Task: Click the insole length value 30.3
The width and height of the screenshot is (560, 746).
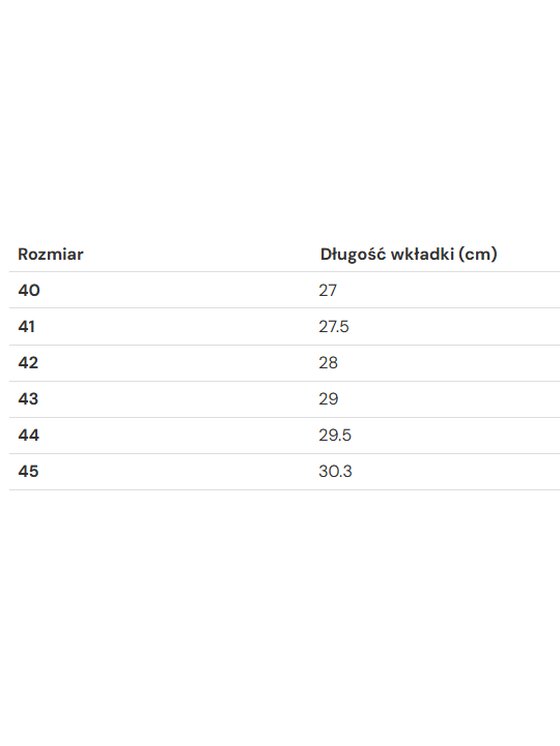Action: click(x=335, y=471)
